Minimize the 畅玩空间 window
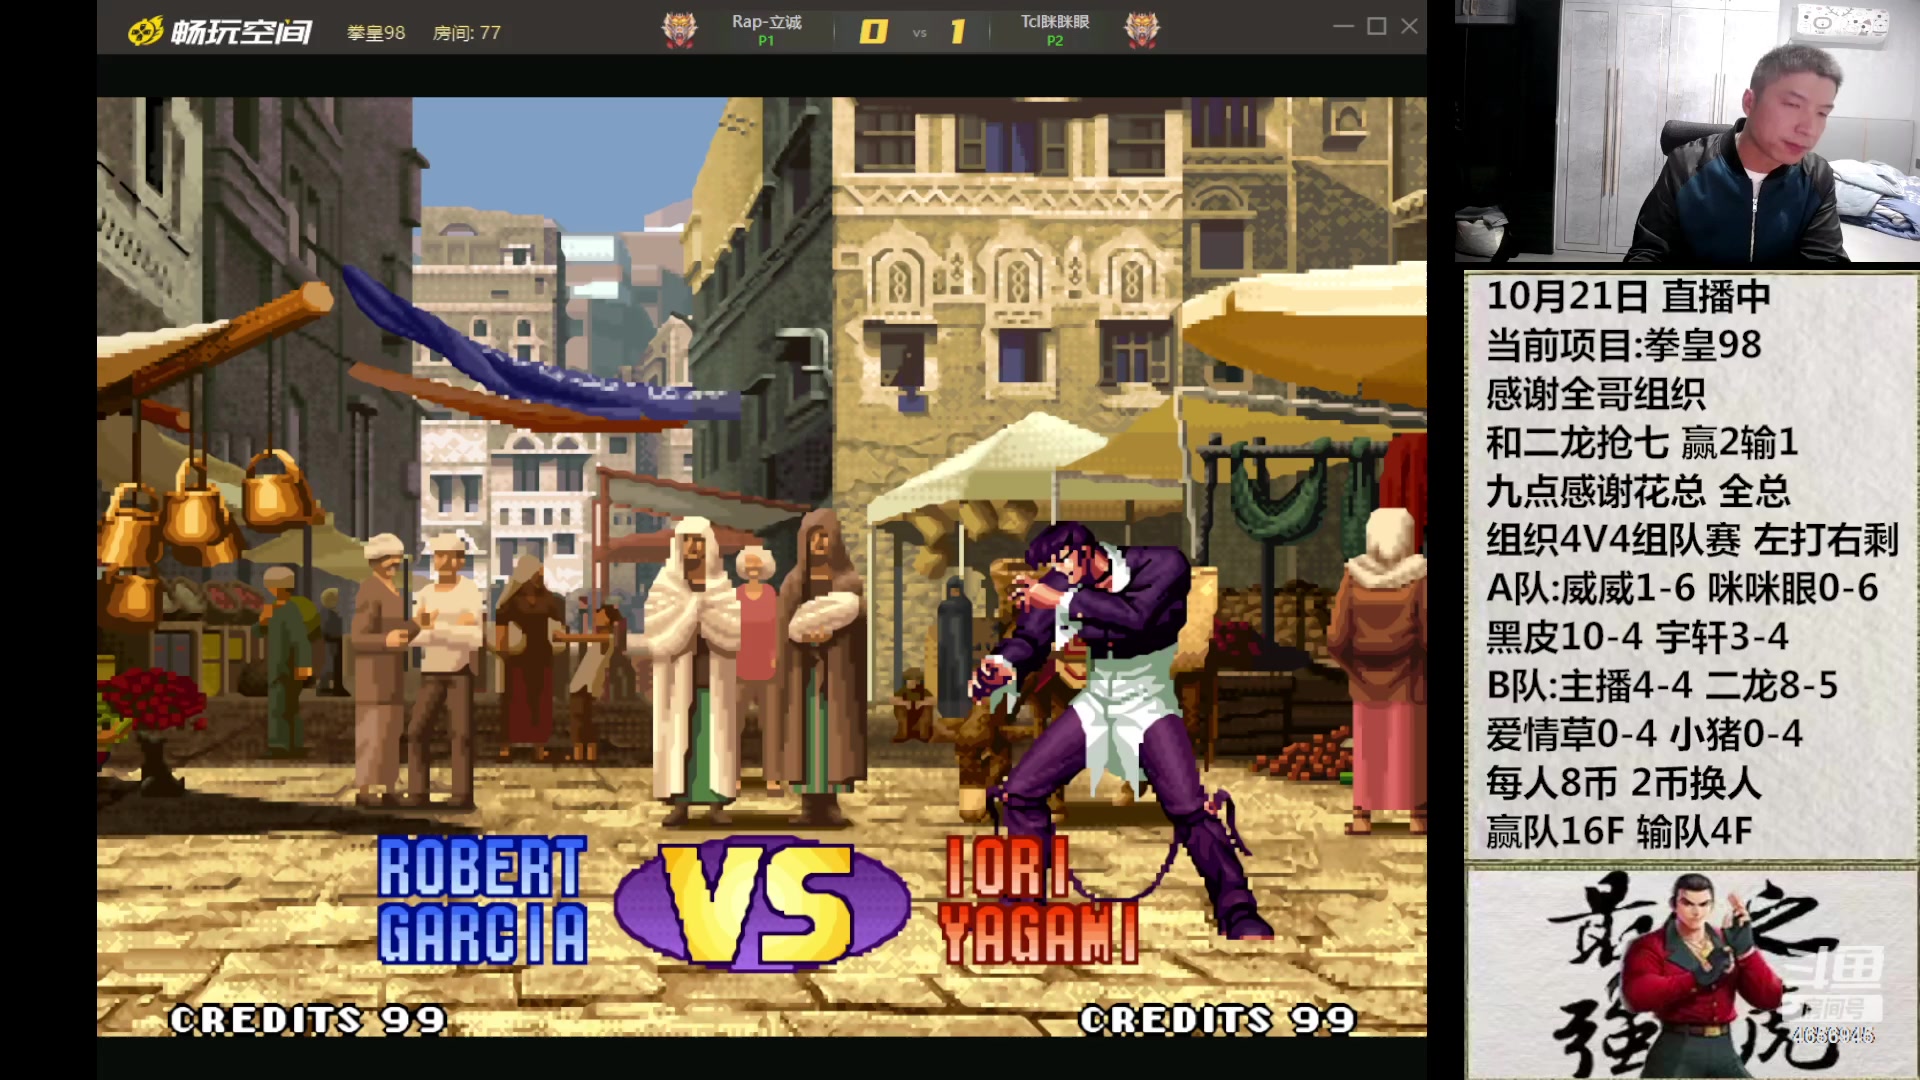 click(x=1343, y=27)
